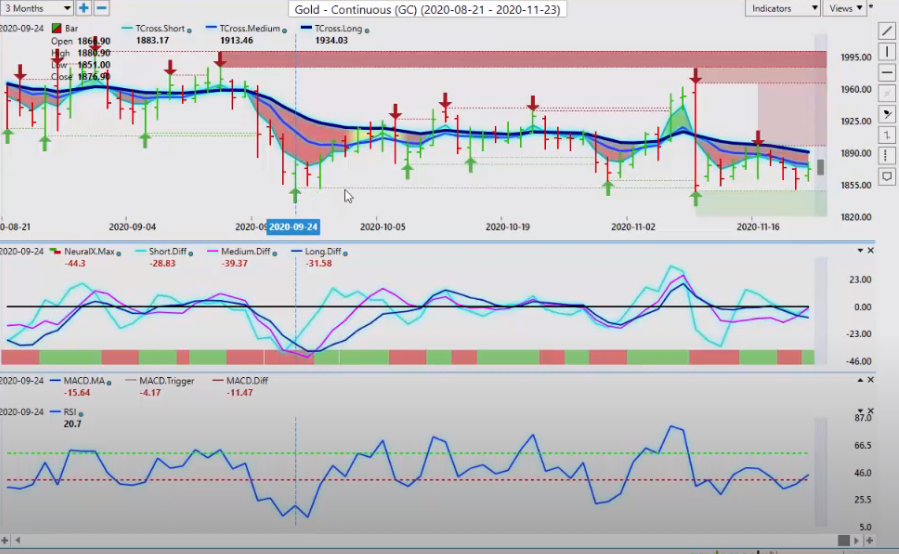The height and width of the screenshot is (554, 899).
Task: Click the Gold - Continuous (GC) title field
Action: click(x=427, y=9)
